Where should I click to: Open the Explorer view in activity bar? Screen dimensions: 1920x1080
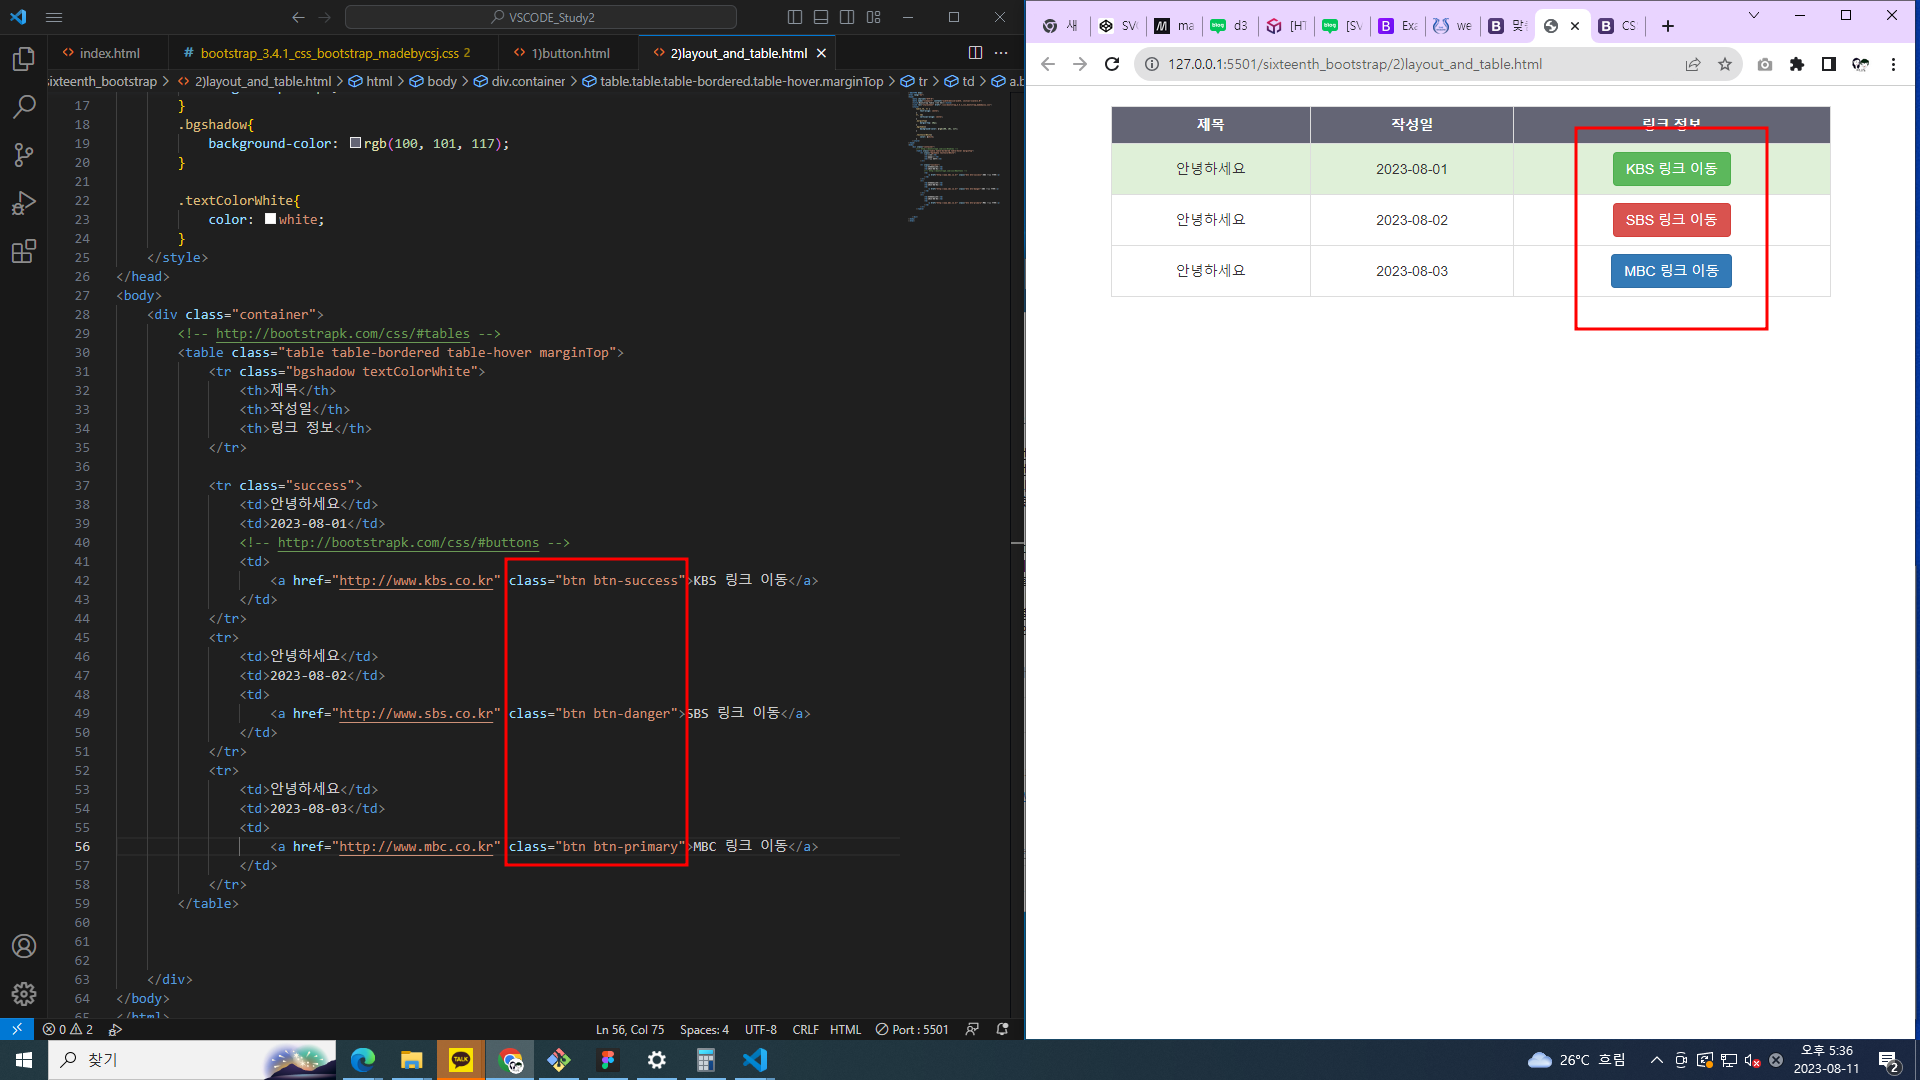24,59
